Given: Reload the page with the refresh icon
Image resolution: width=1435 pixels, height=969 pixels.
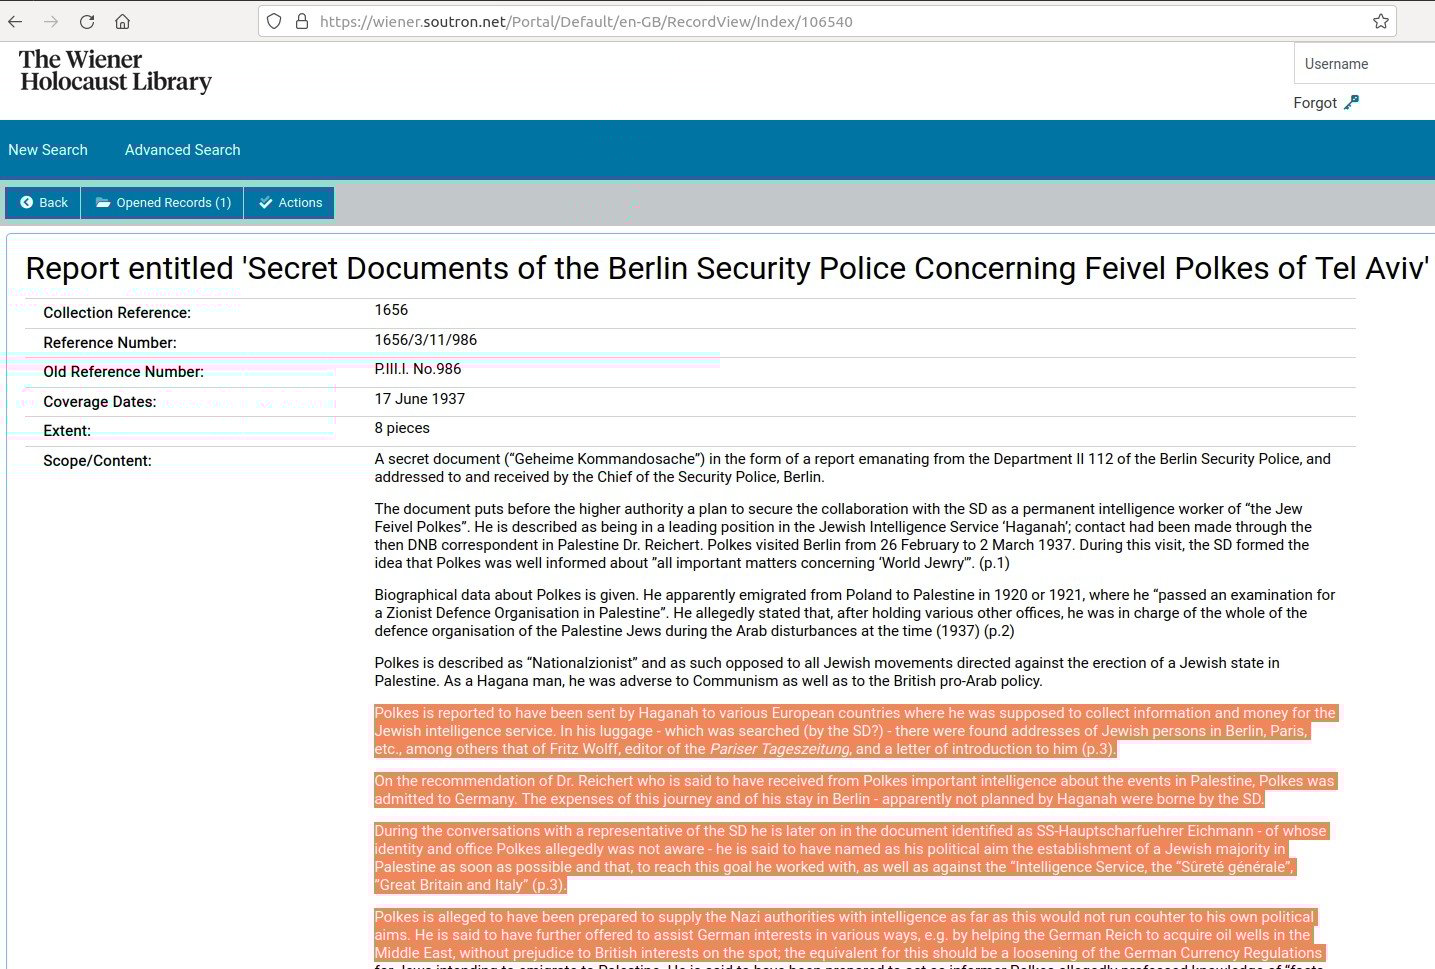Looking at the screenshot, I should (87, 21).
